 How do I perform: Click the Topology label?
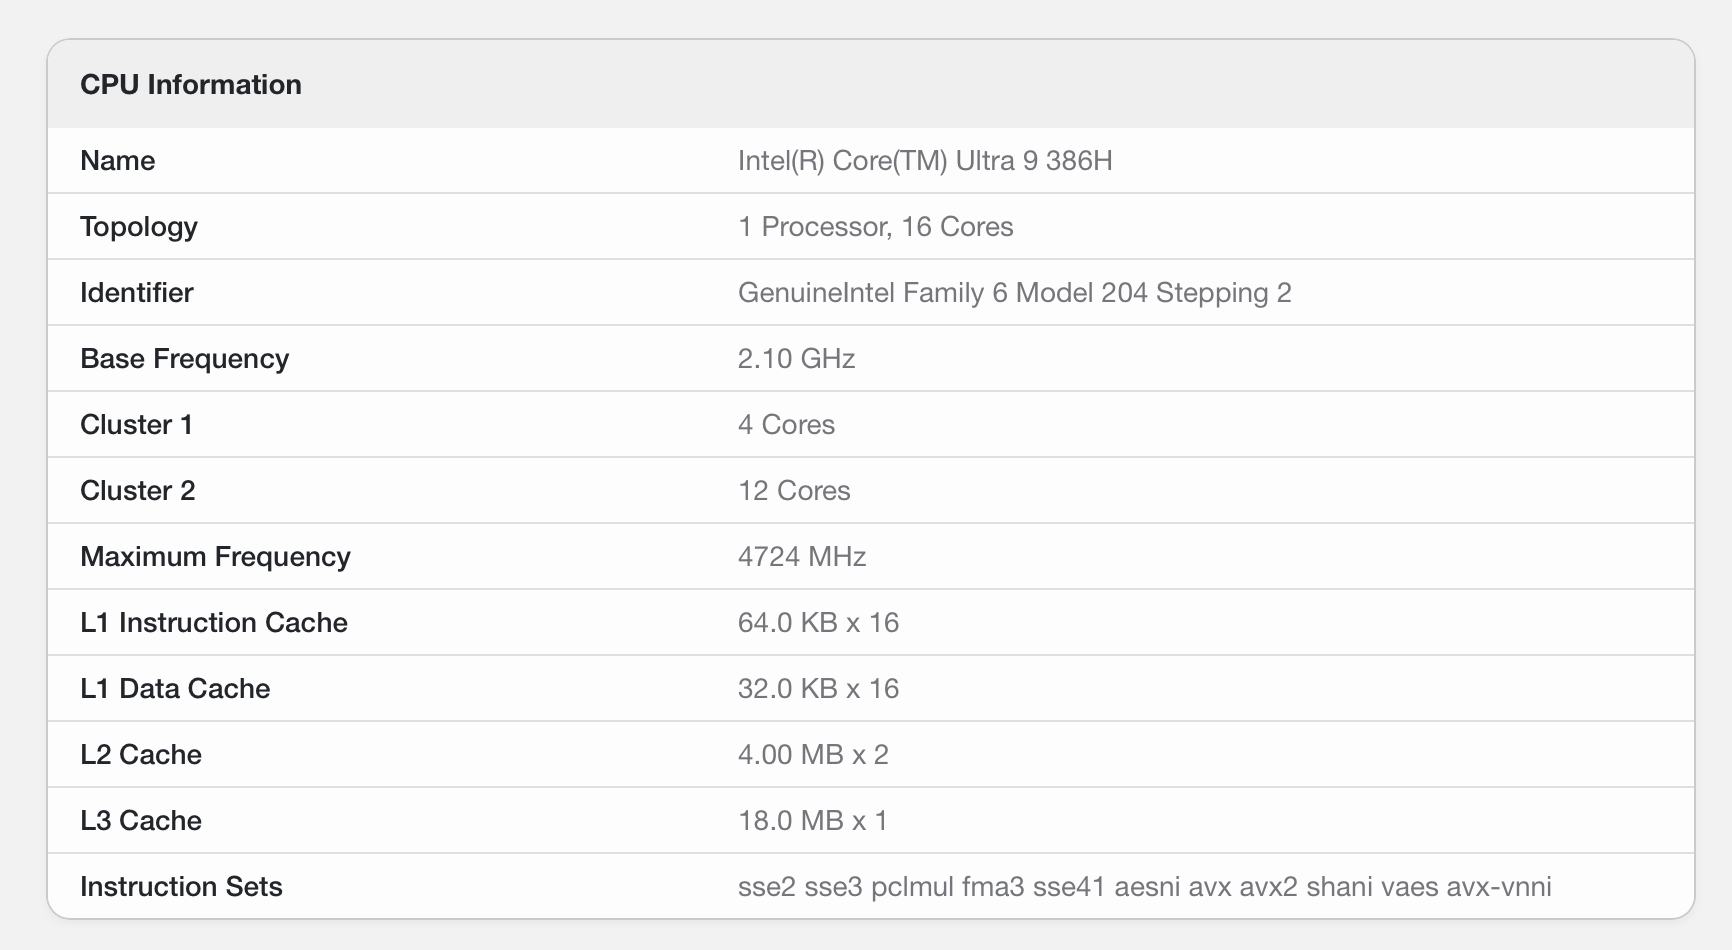click(x=138, y=227)
